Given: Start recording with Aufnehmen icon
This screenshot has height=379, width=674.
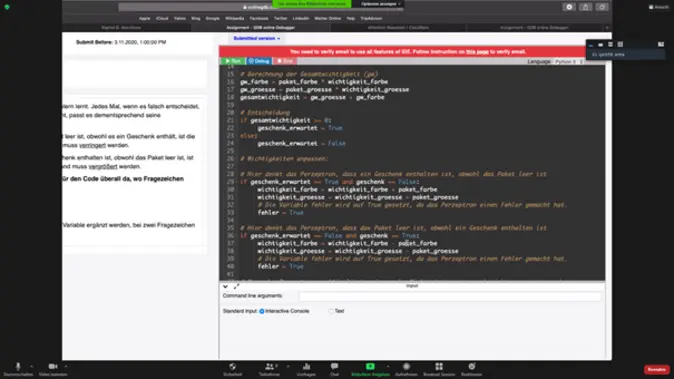Looking at the screenshot, I should (406, 367).
